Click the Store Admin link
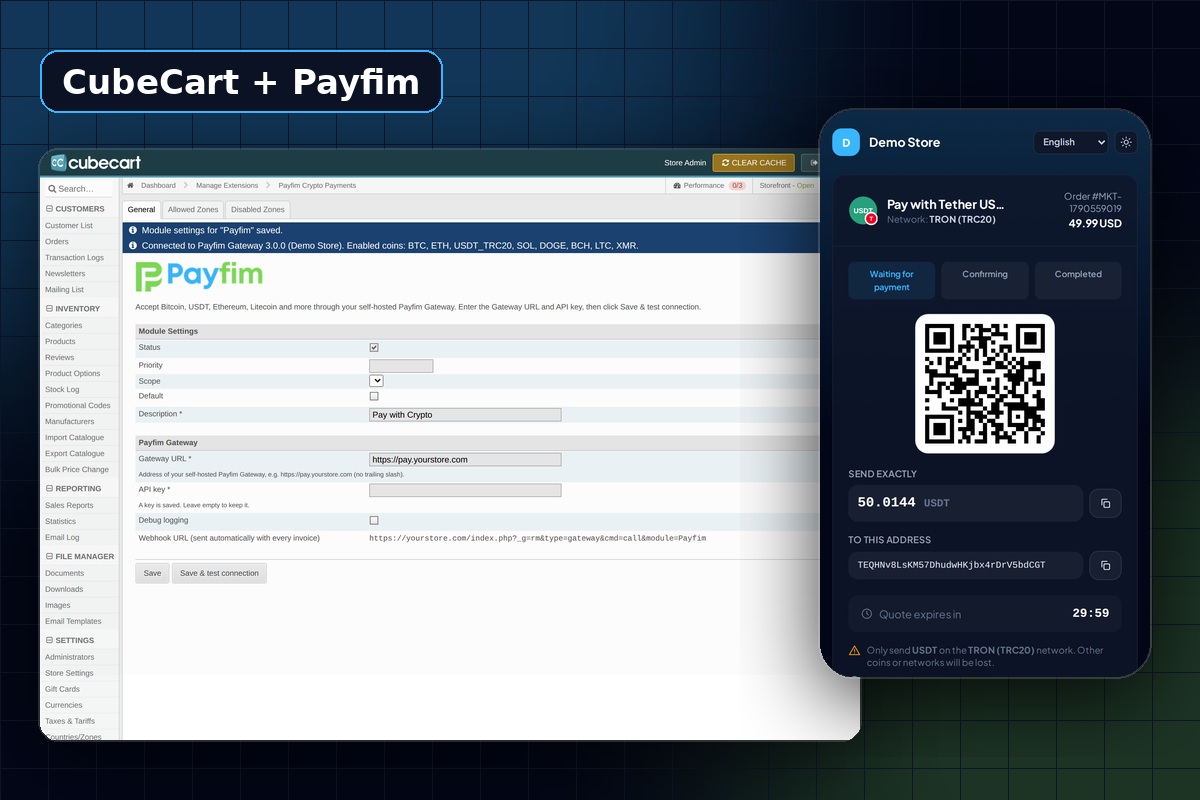 coord(685,163)
